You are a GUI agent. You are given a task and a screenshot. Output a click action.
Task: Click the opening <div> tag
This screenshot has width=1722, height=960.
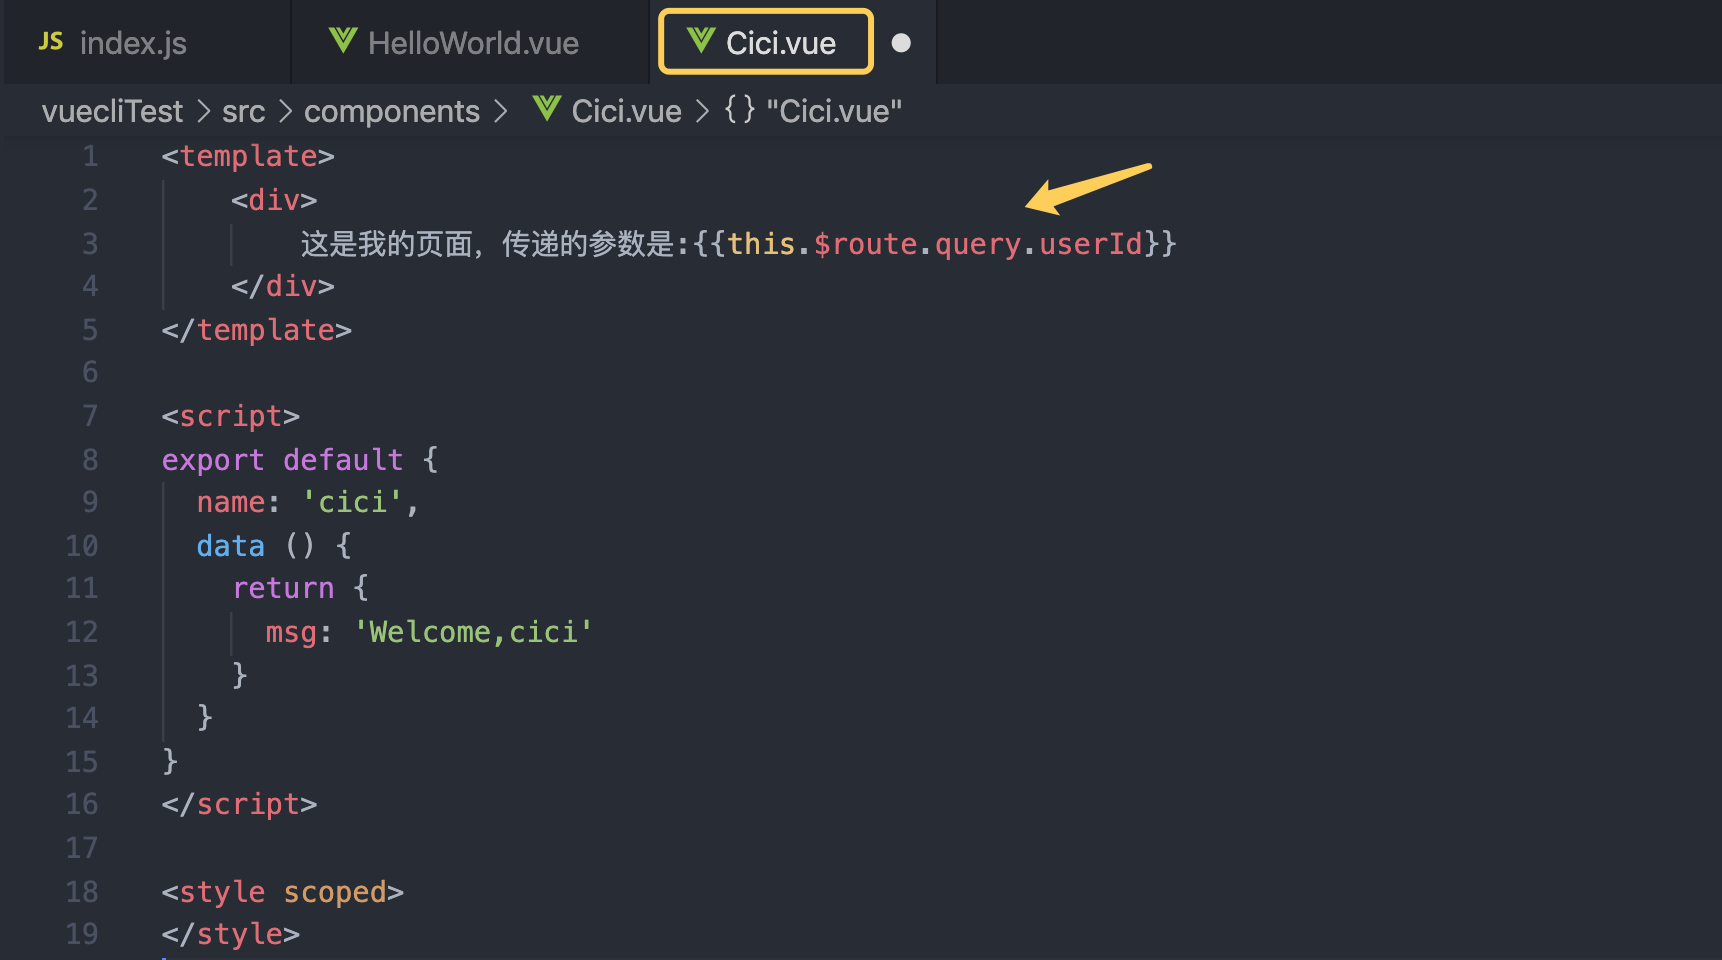(x=274, y=200)
